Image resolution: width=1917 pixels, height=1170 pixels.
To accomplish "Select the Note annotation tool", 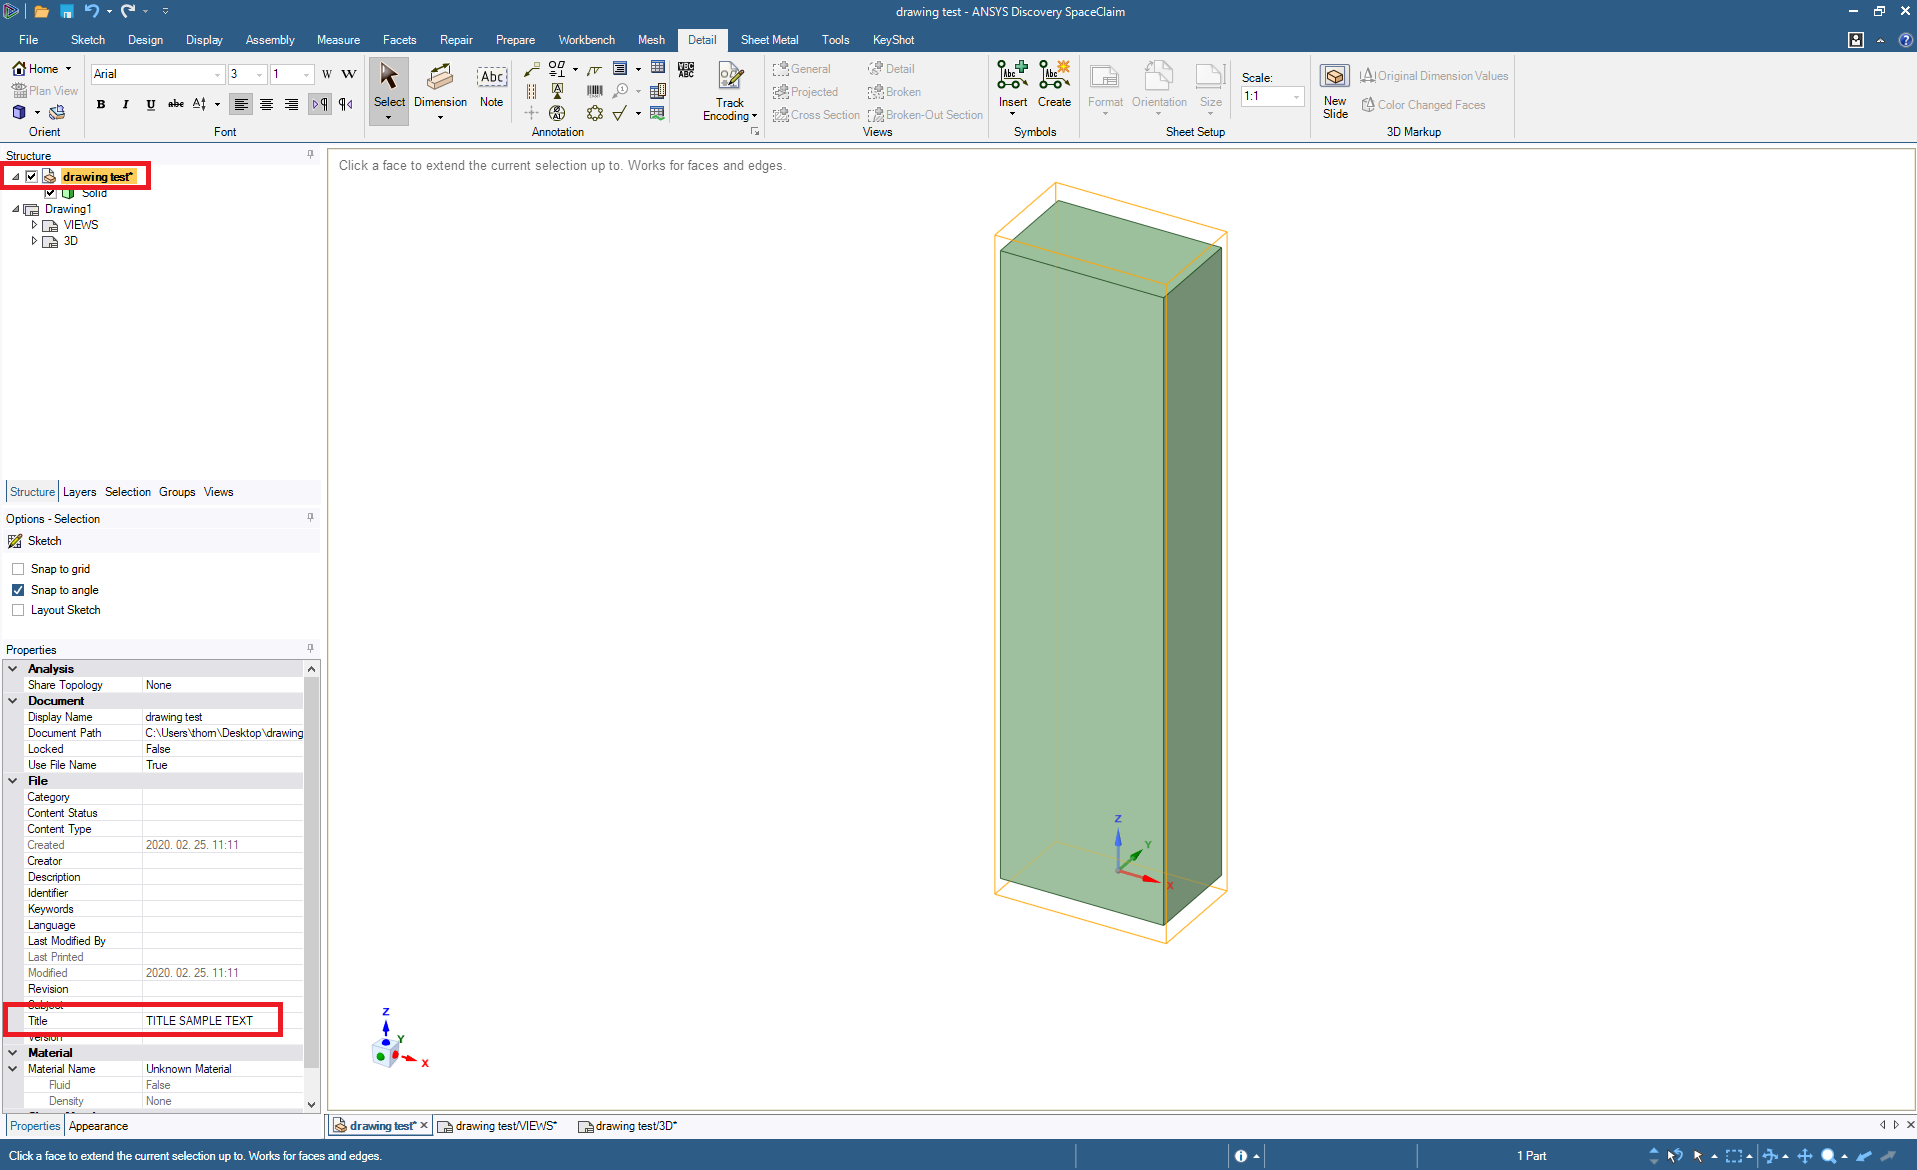I will pos(491,78).
